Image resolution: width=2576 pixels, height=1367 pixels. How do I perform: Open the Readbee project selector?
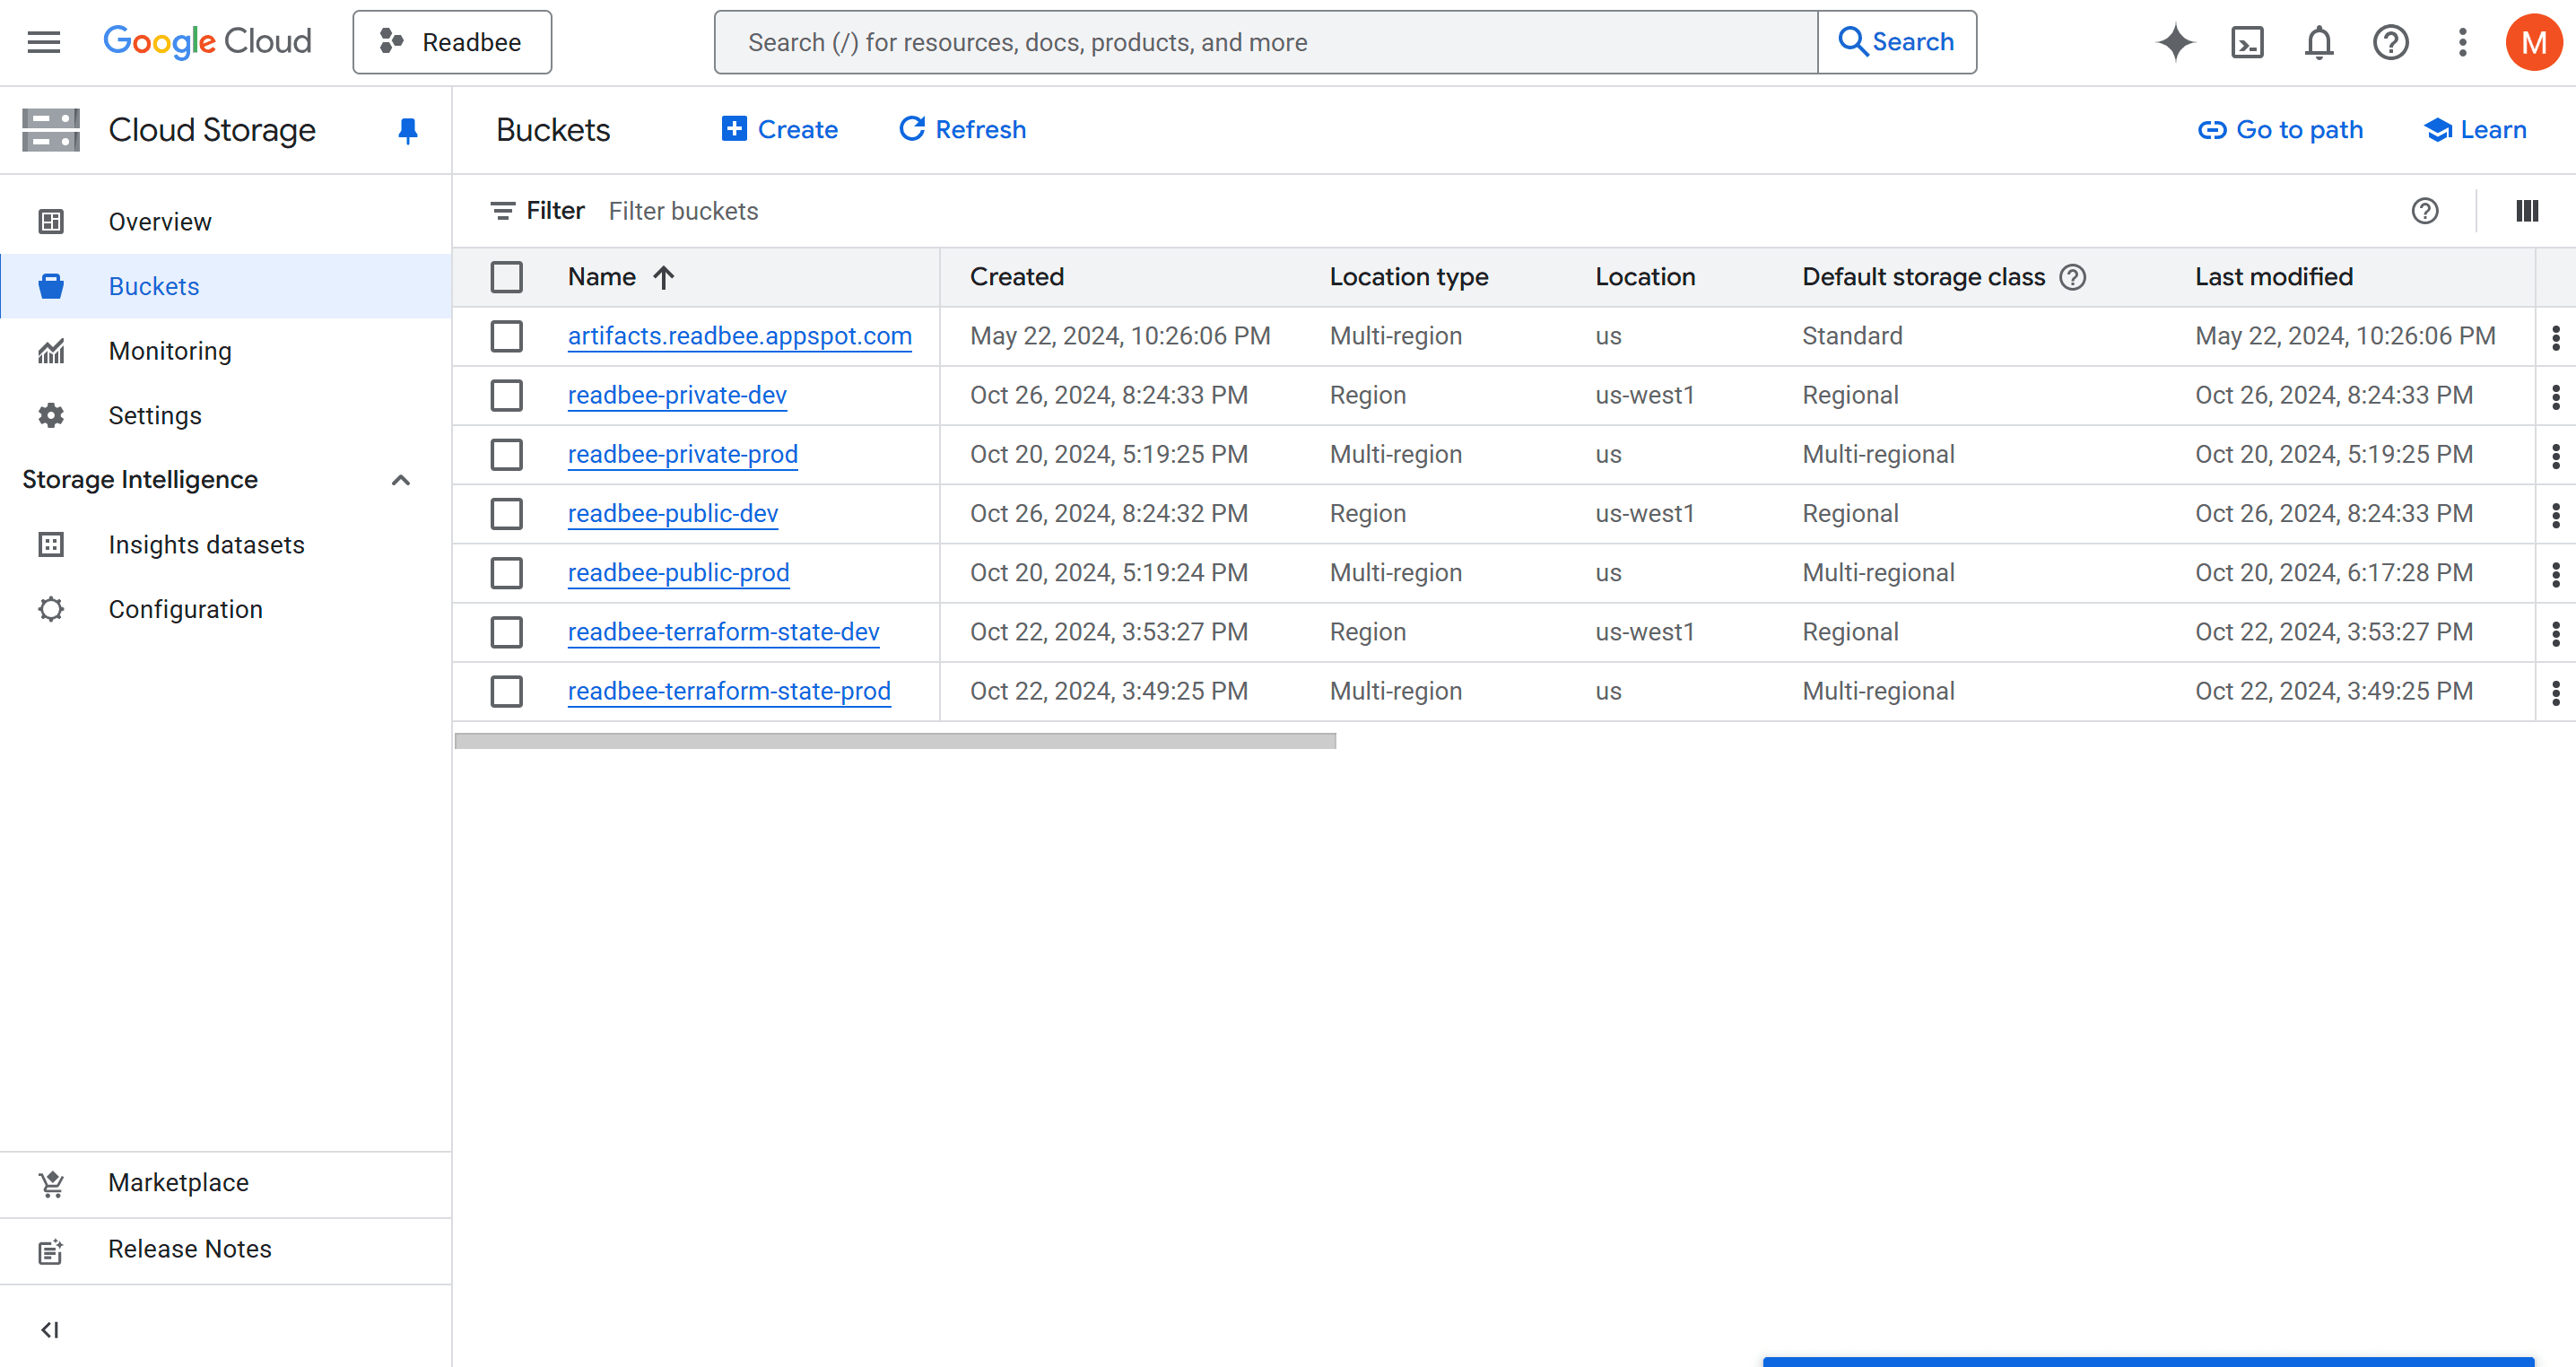(452, 42)
